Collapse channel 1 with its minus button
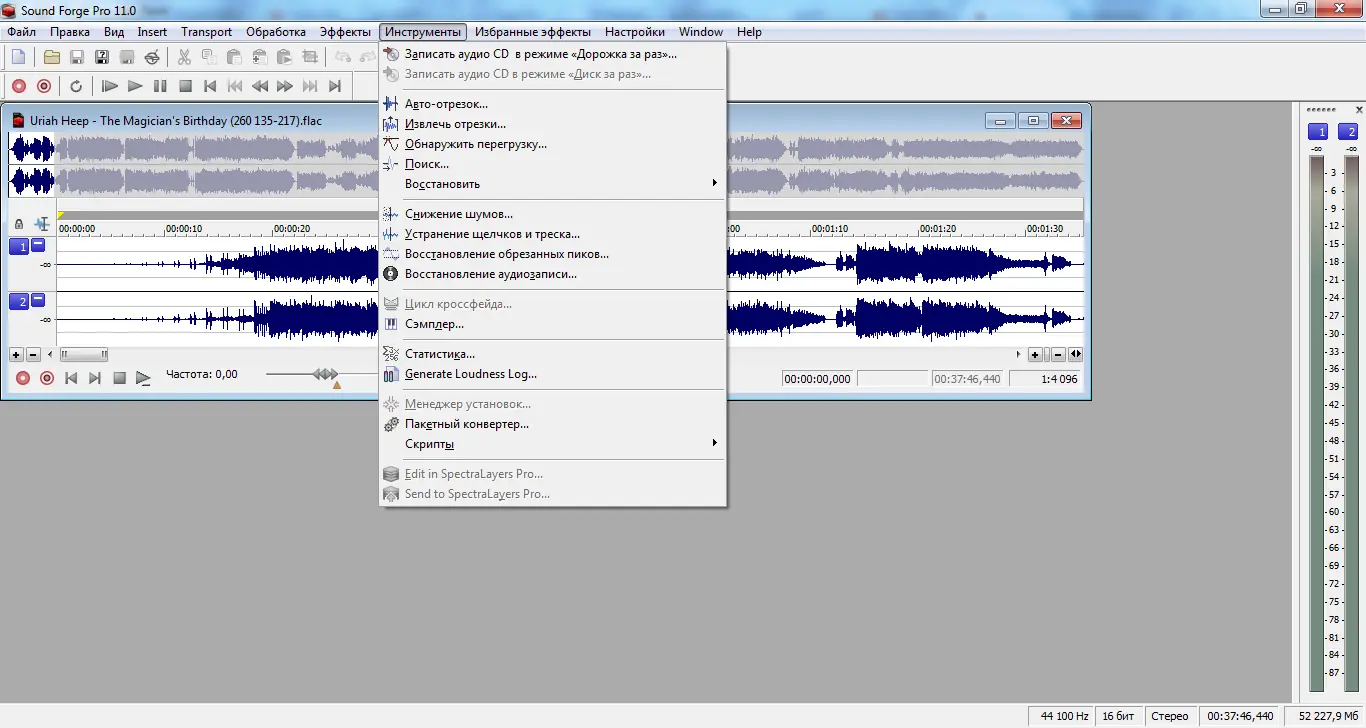This screenshot has width=1366, height=728. click(x=39, y=245)
